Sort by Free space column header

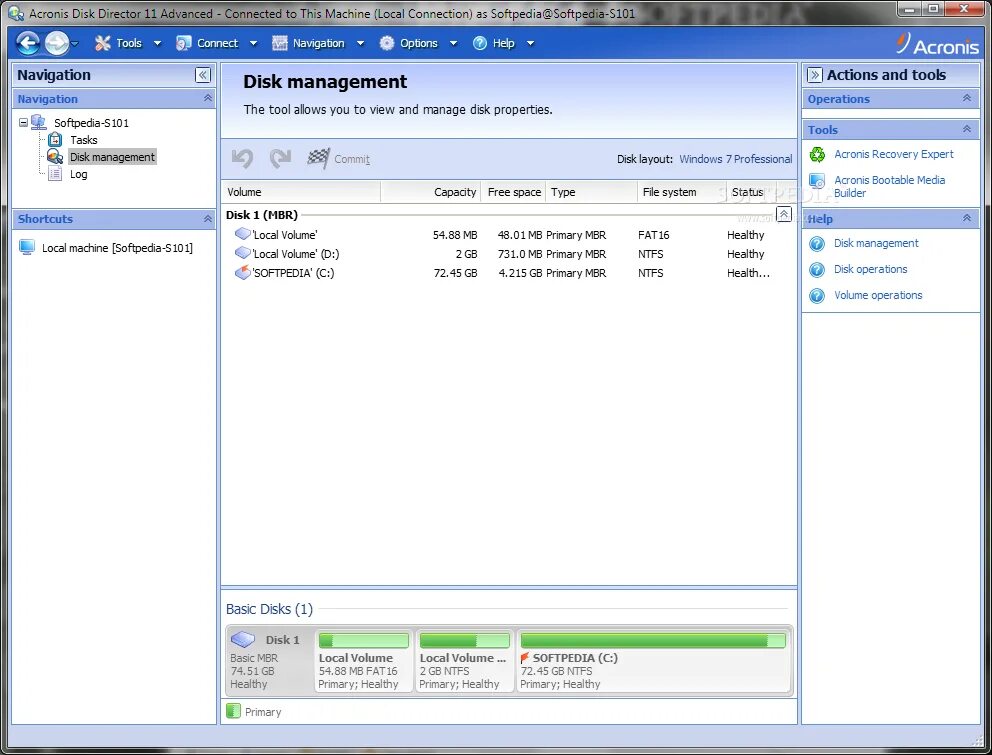[x=514, y=192]
